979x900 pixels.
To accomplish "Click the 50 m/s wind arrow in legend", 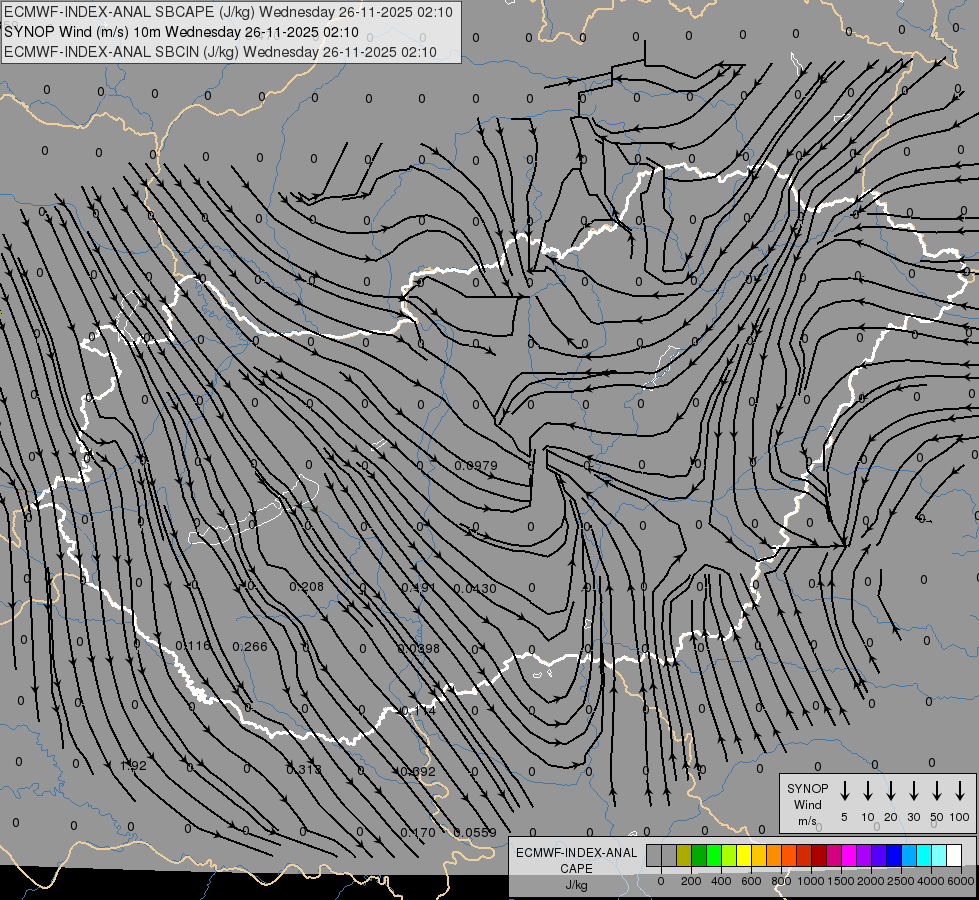I will 937,791.
